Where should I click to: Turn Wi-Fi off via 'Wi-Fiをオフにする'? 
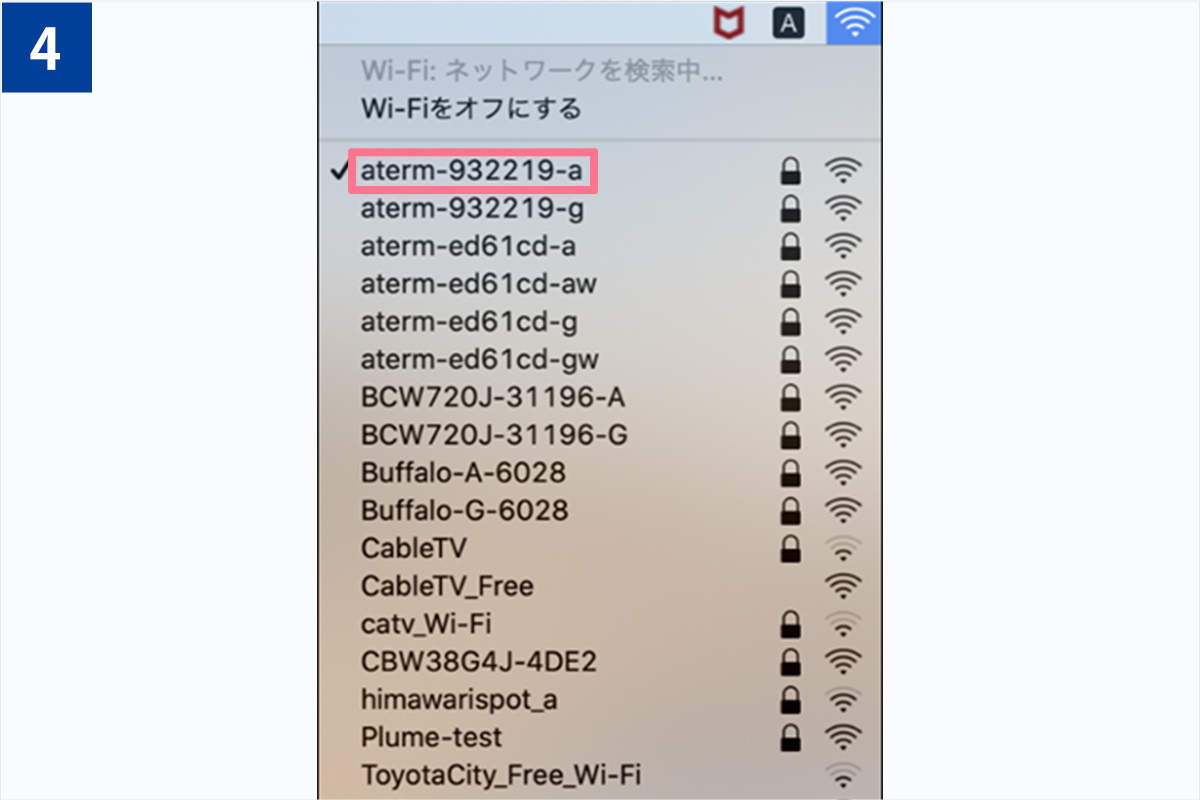[471, 108]
